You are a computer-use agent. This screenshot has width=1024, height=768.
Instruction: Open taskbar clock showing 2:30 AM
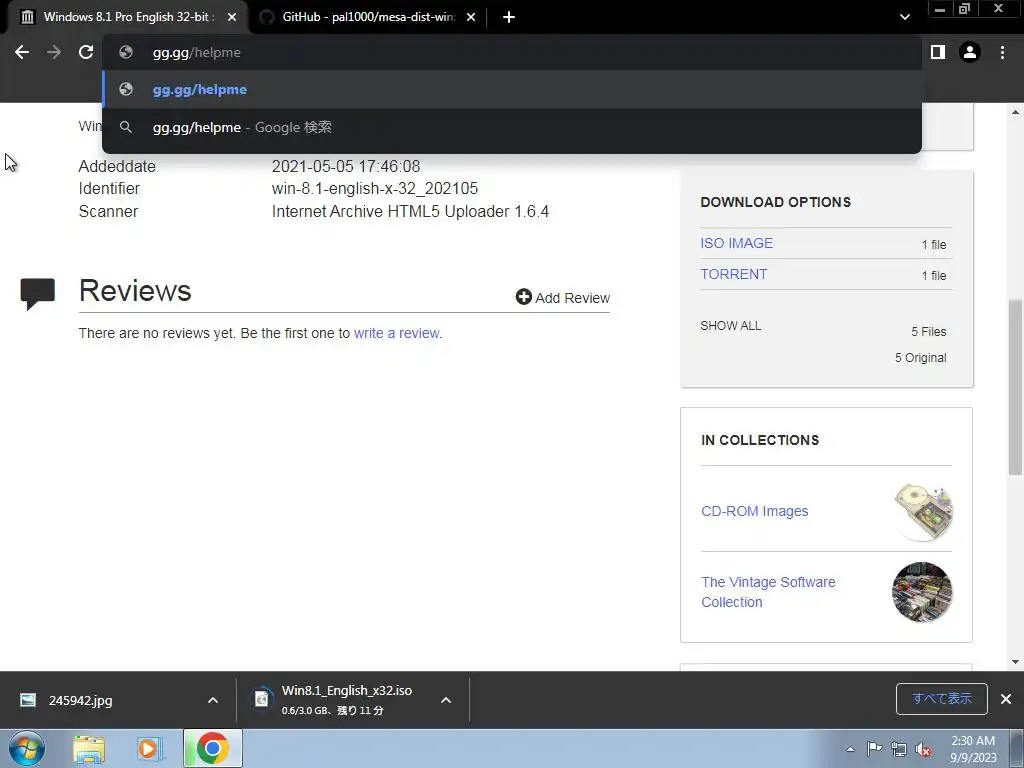coord(973,749)
